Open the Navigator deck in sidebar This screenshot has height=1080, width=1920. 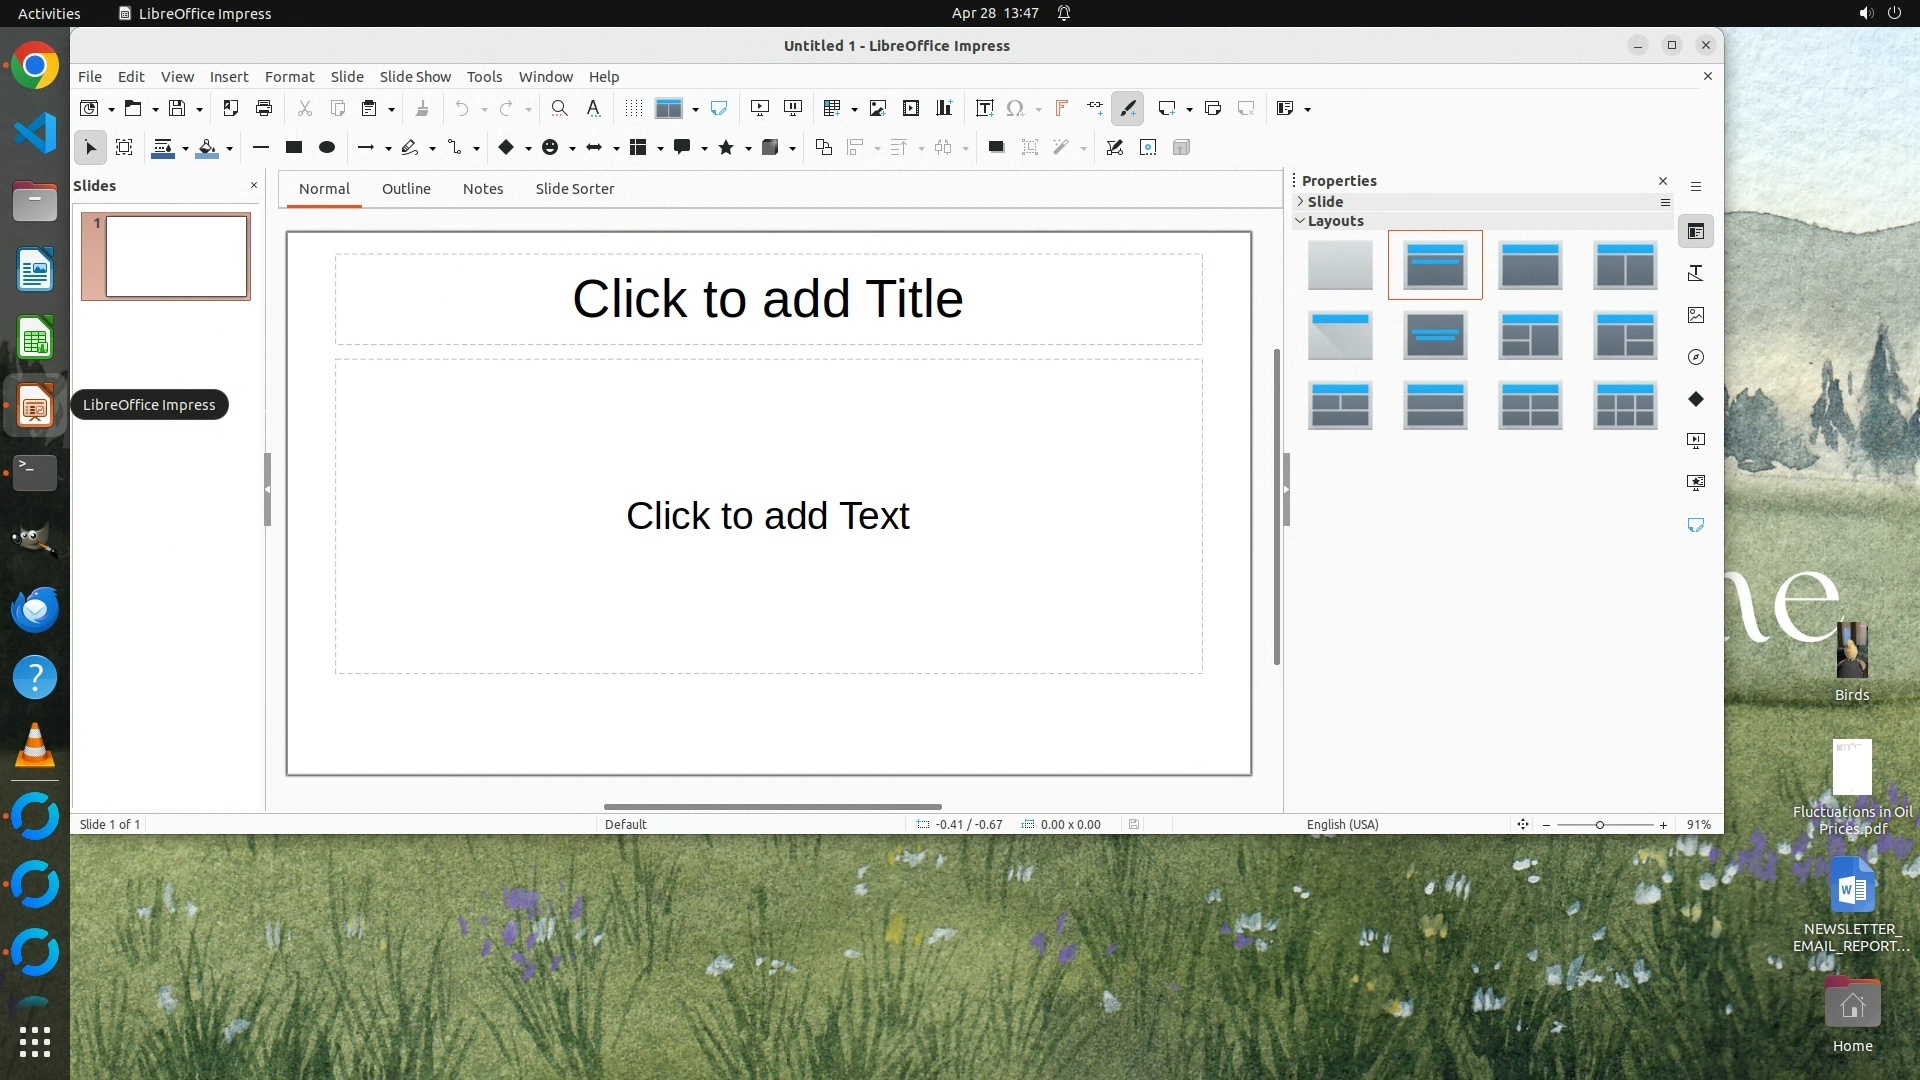pos(1695,357)
